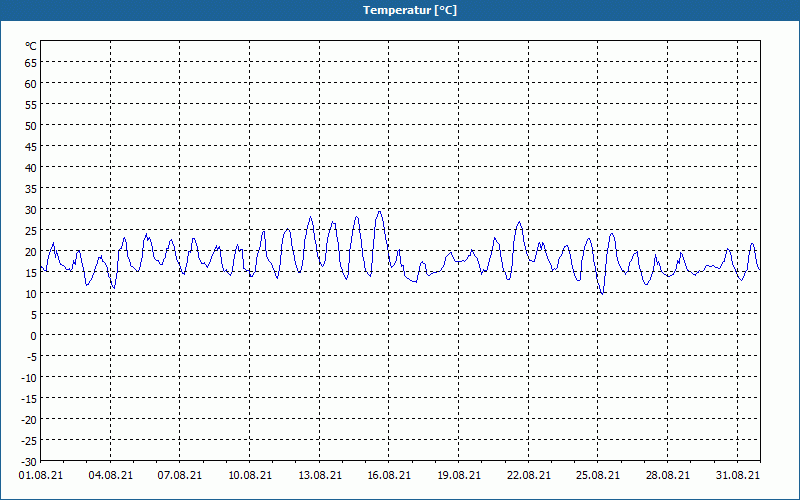Image resolution: width=800 pixels, height=500 pixels.
Task: Select date label 16.08.21
Action: [389, 475]
